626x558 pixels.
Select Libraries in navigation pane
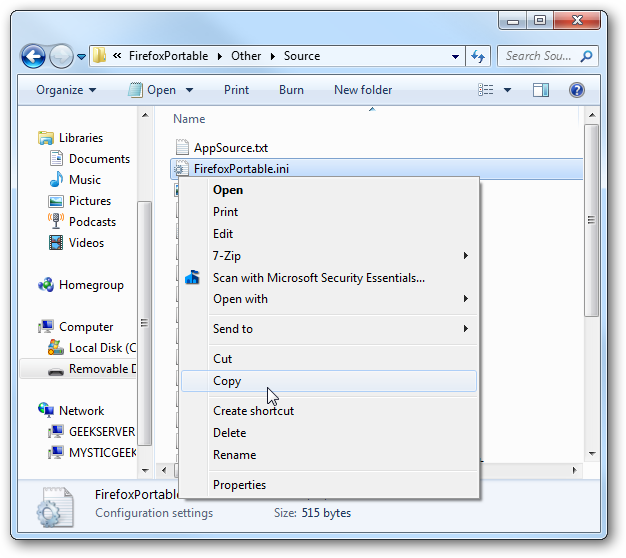click(81, 138)
